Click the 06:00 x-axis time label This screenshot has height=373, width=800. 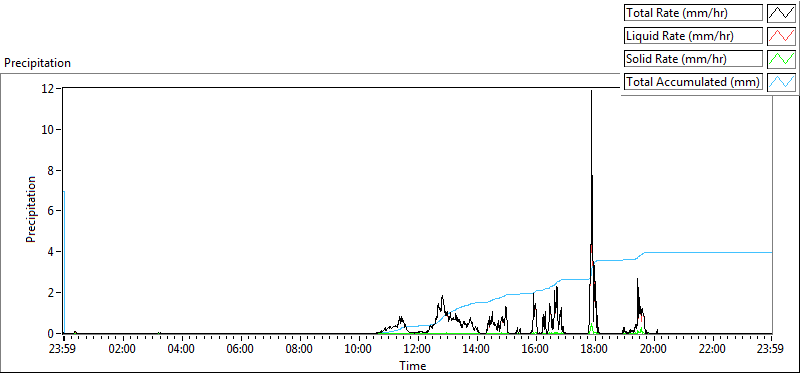(x=241, y=350)
